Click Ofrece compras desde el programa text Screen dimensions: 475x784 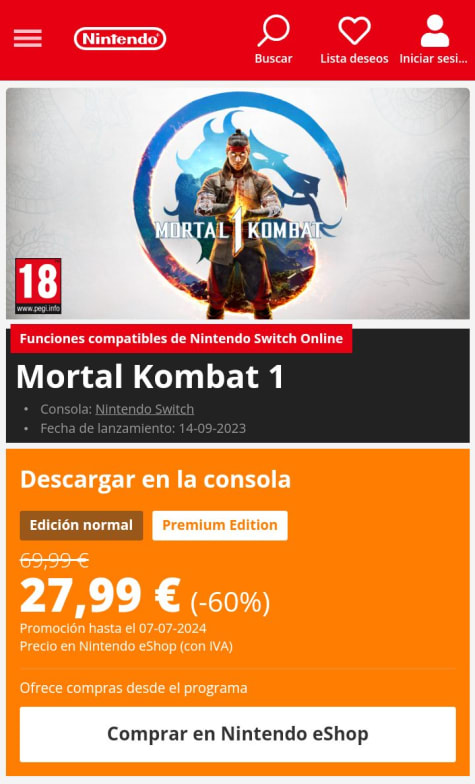coord(134,688)
